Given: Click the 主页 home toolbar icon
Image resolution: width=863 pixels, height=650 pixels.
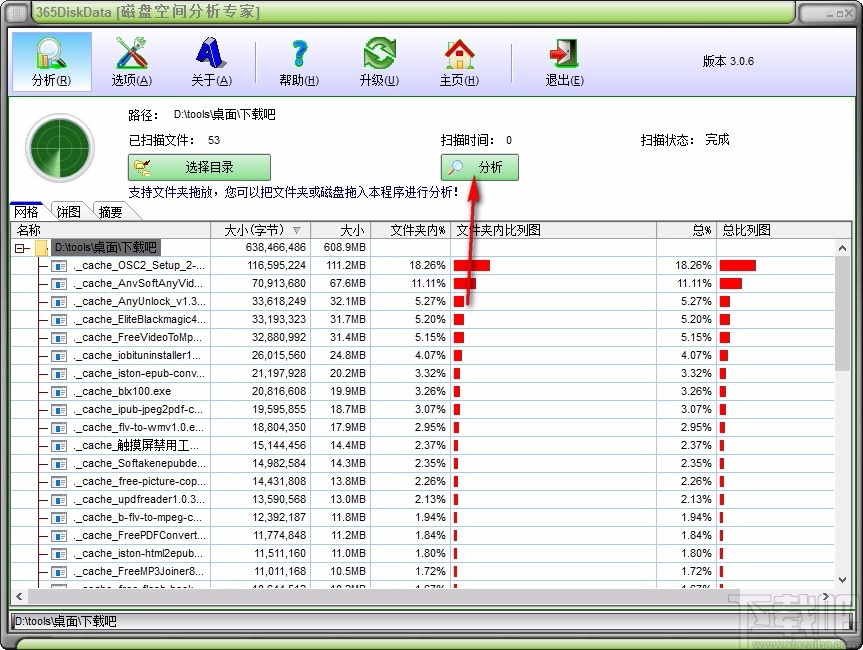Looking at the screenshot, I should coord(459,55).
